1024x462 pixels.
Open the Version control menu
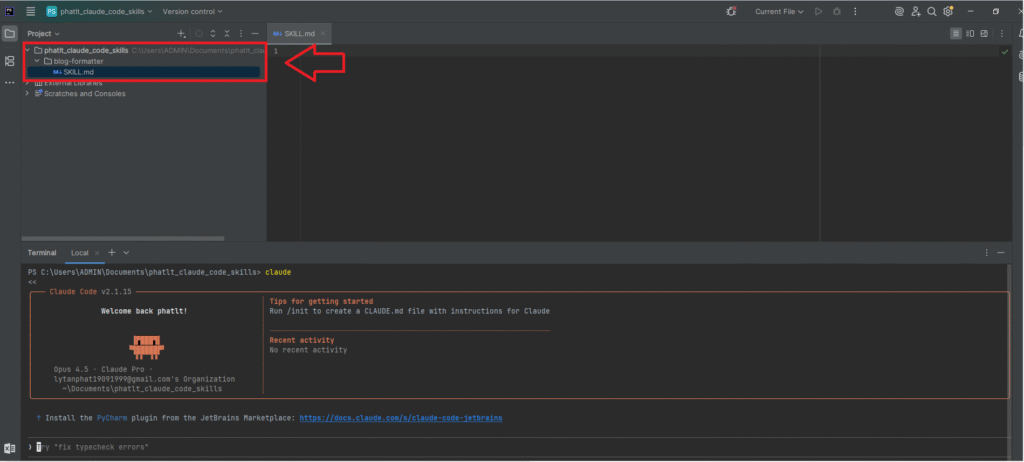[192, 11]
